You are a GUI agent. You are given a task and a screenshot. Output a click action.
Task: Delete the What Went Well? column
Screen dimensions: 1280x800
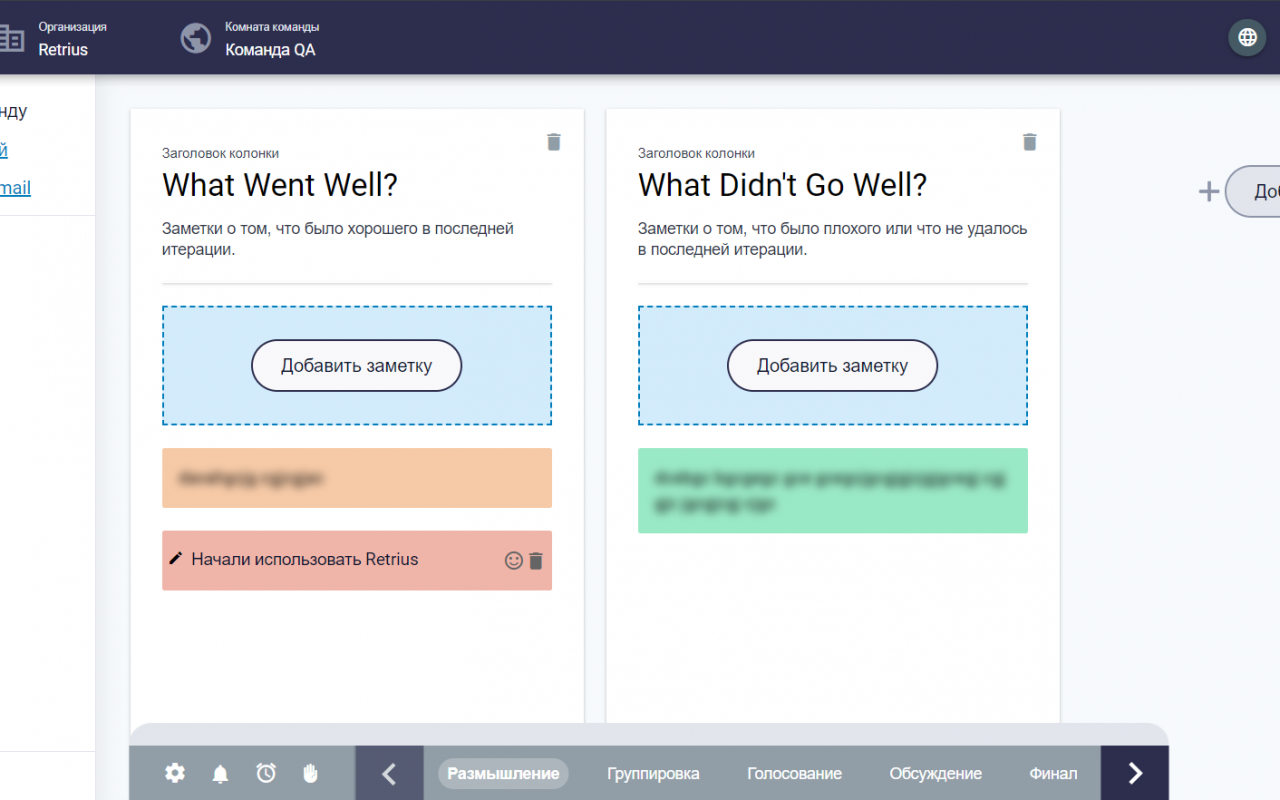(x=554, y=142)
